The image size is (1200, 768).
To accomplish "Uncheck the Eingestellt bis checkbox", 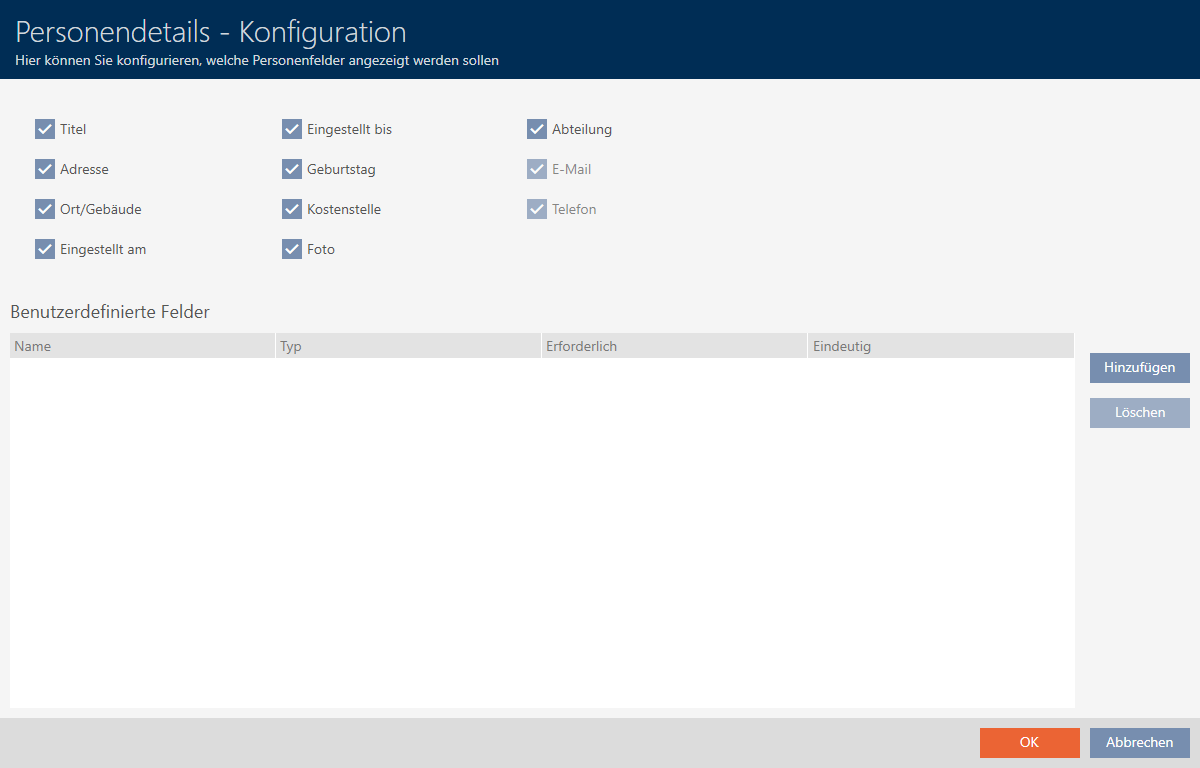I will click(292, 129).
